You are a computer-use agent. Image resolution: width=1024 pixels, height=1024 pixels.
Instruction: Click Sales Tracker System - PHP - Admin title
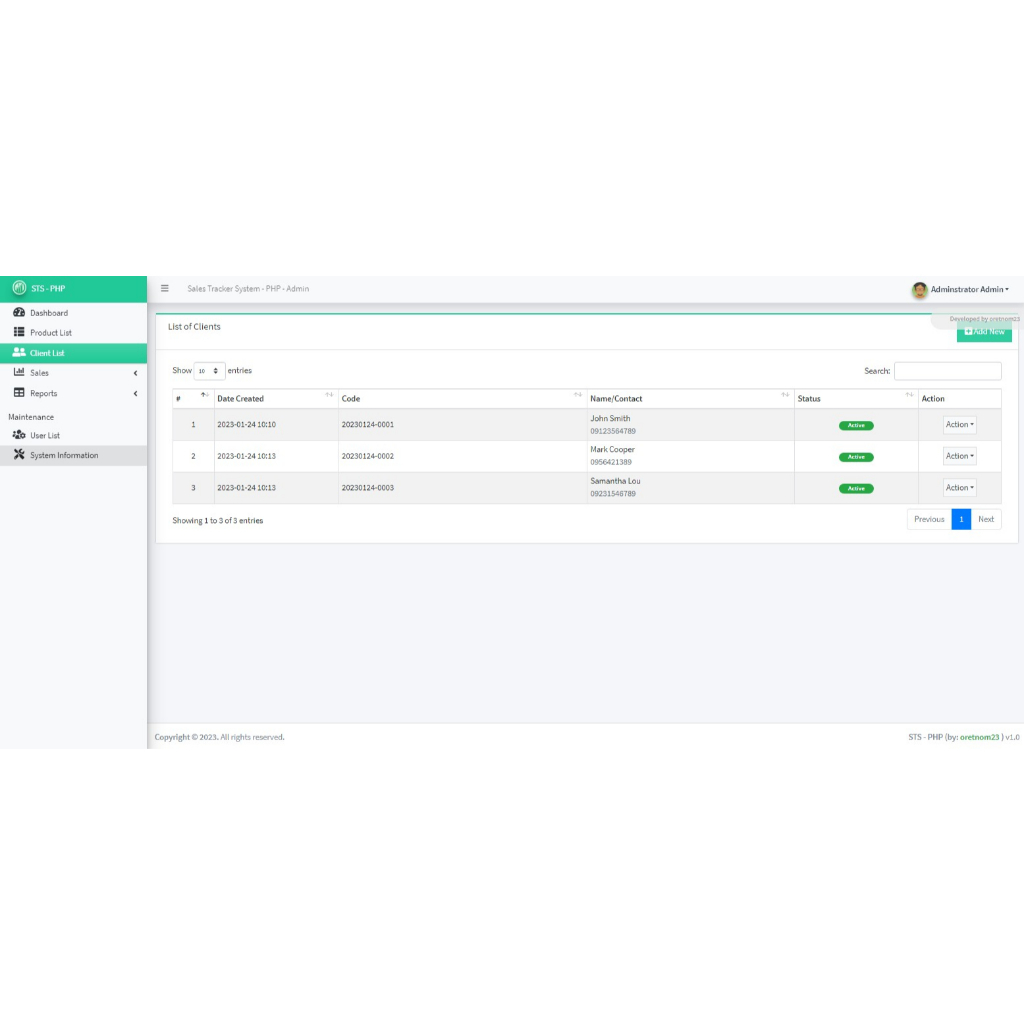click(248, 289)
